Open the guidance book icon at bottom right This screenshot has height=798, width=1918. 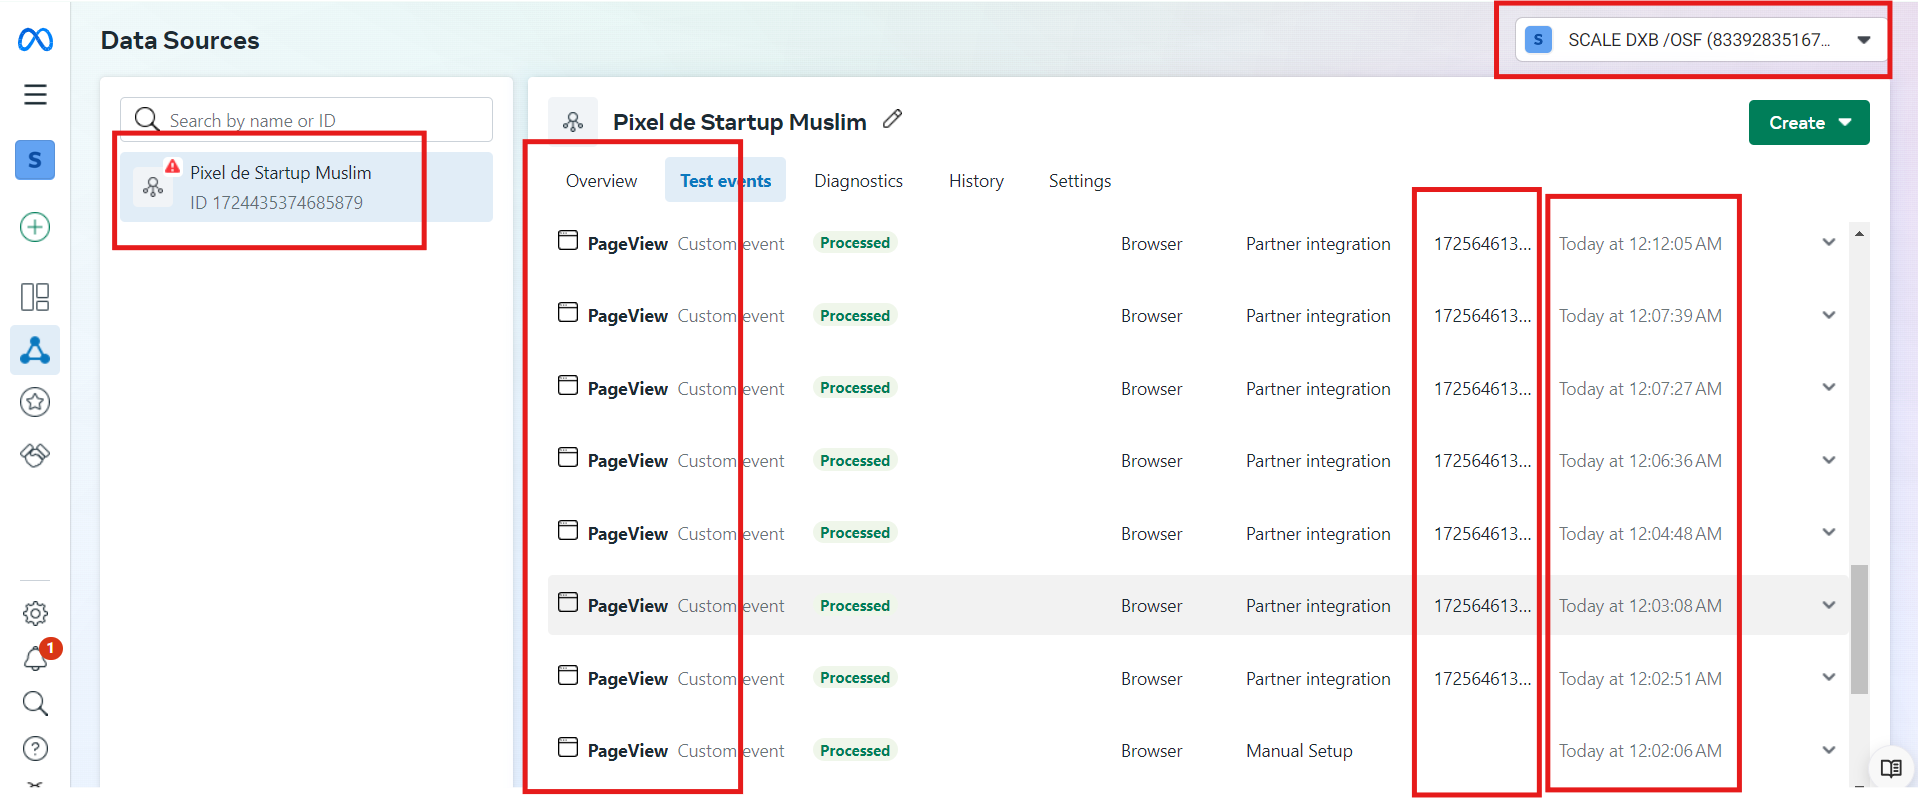[x=1890, y=768]
